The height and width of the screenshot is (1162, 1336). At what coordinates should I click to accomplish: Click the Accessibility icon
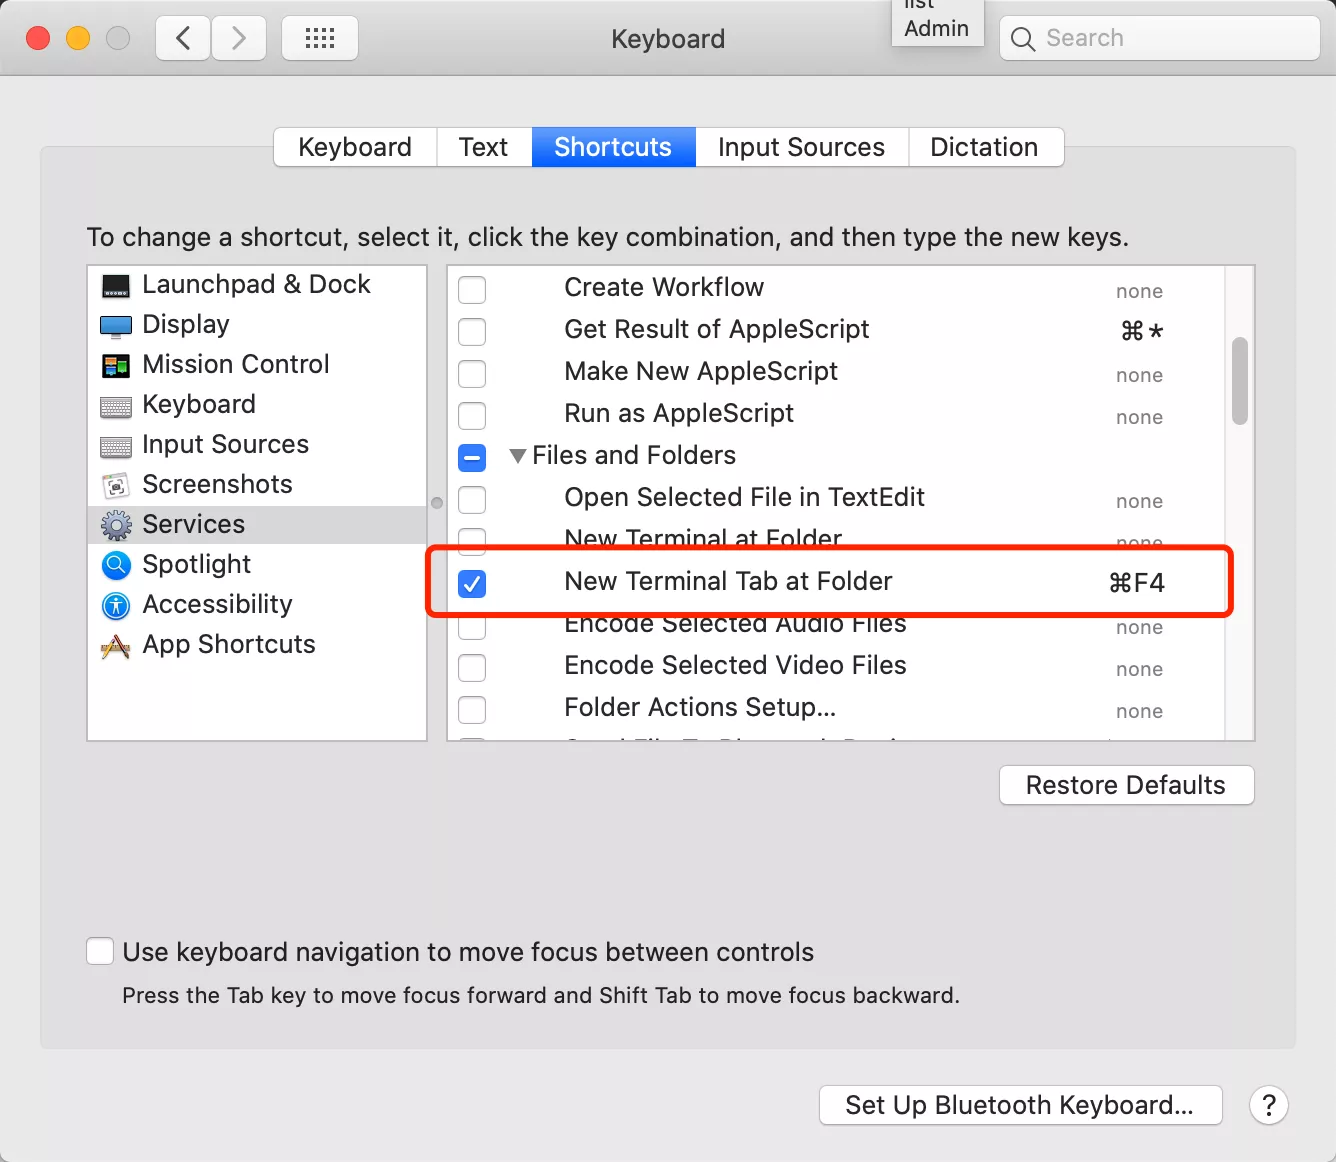click(116, 606)
